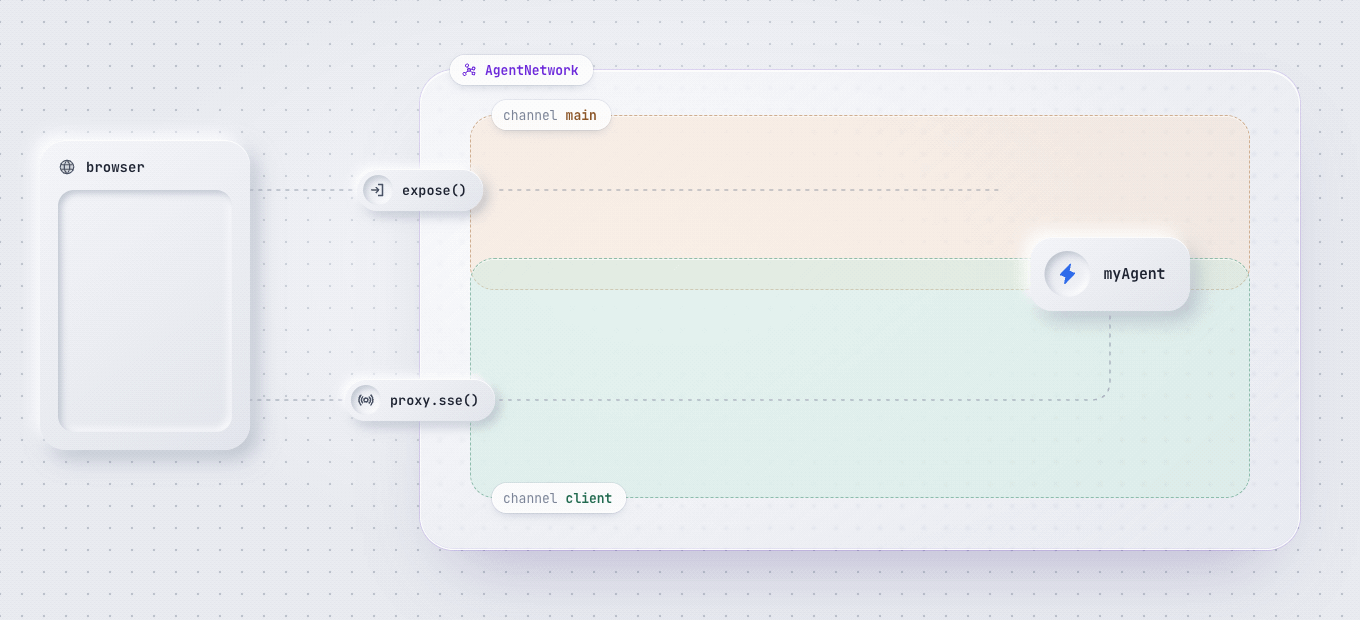Click the browser title text

click(115, 167)
